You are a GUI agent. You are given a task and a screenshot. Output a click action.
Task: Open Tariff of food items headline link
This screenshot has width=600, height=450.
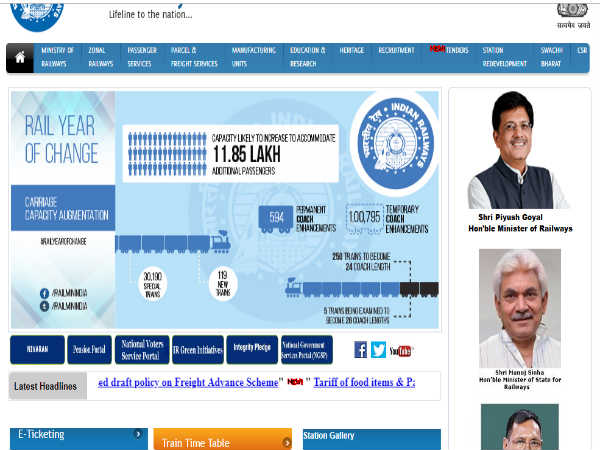364,382
